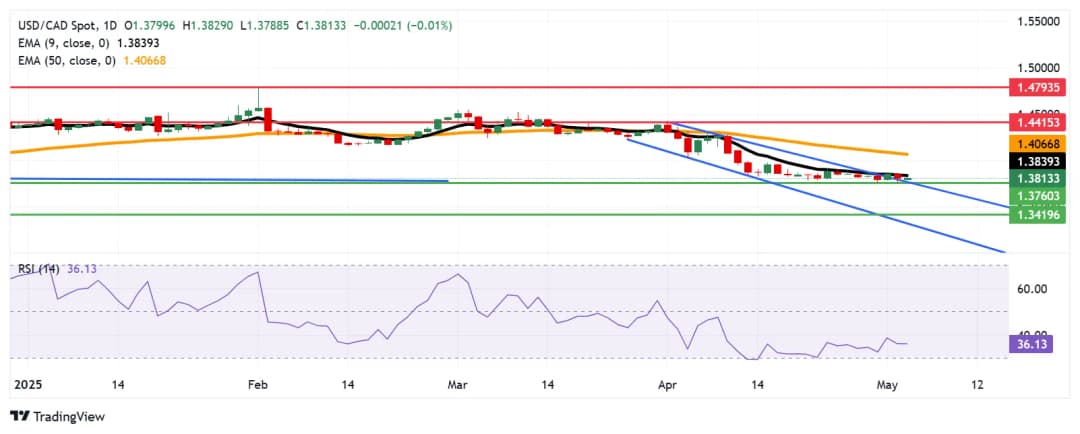Select the Feb date on time axis

(258, 384)
